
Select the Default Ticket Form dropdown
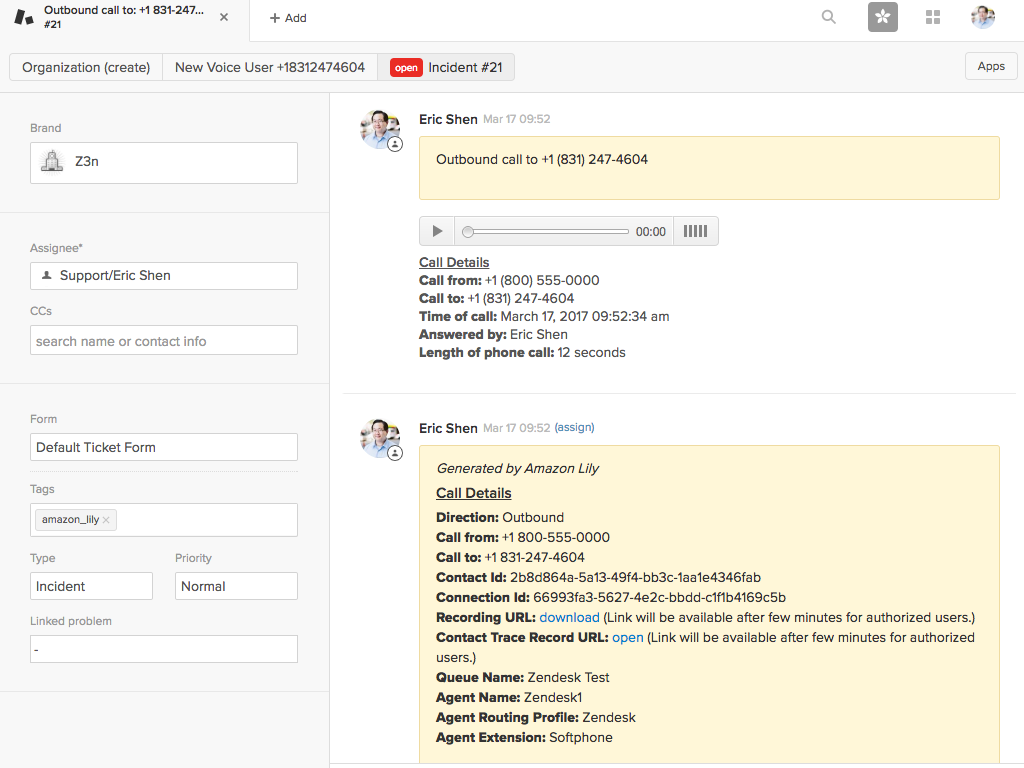coord(164,447)
